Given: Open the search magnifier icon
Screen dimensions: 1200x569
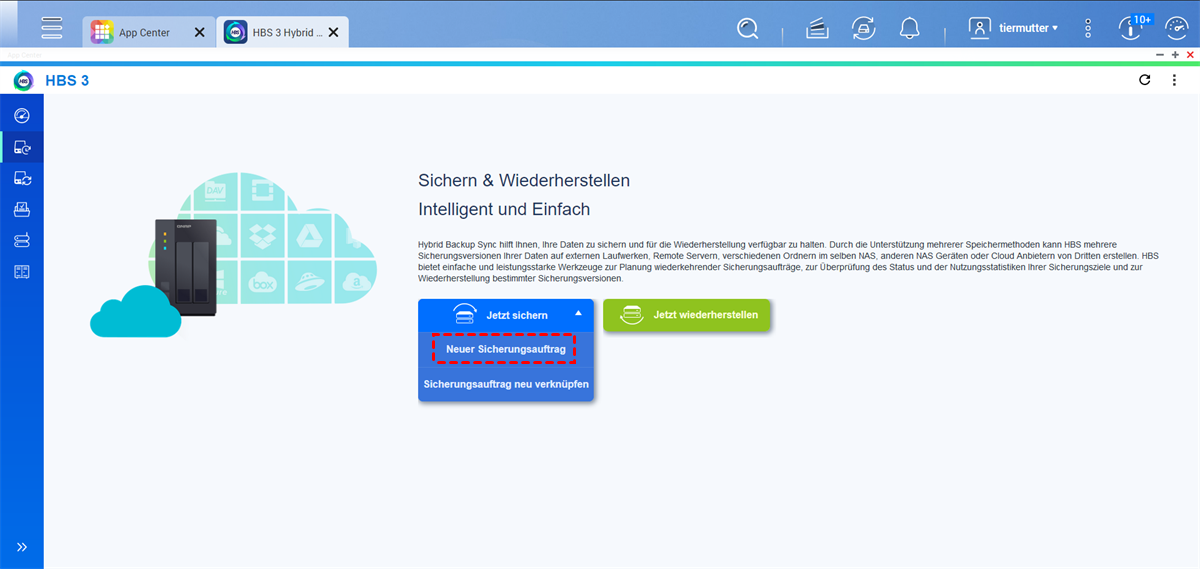Looking at the screenshot, I should point(748,29).
